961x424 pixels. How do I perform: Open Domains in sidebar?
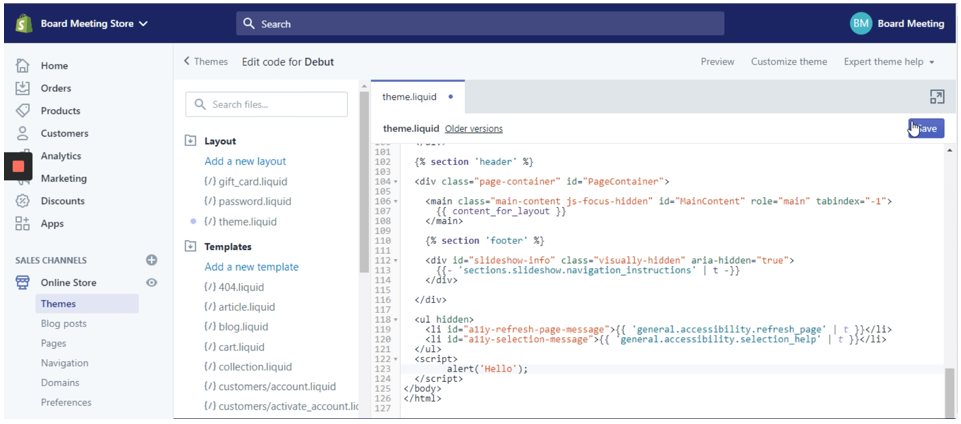coord(60,382)
